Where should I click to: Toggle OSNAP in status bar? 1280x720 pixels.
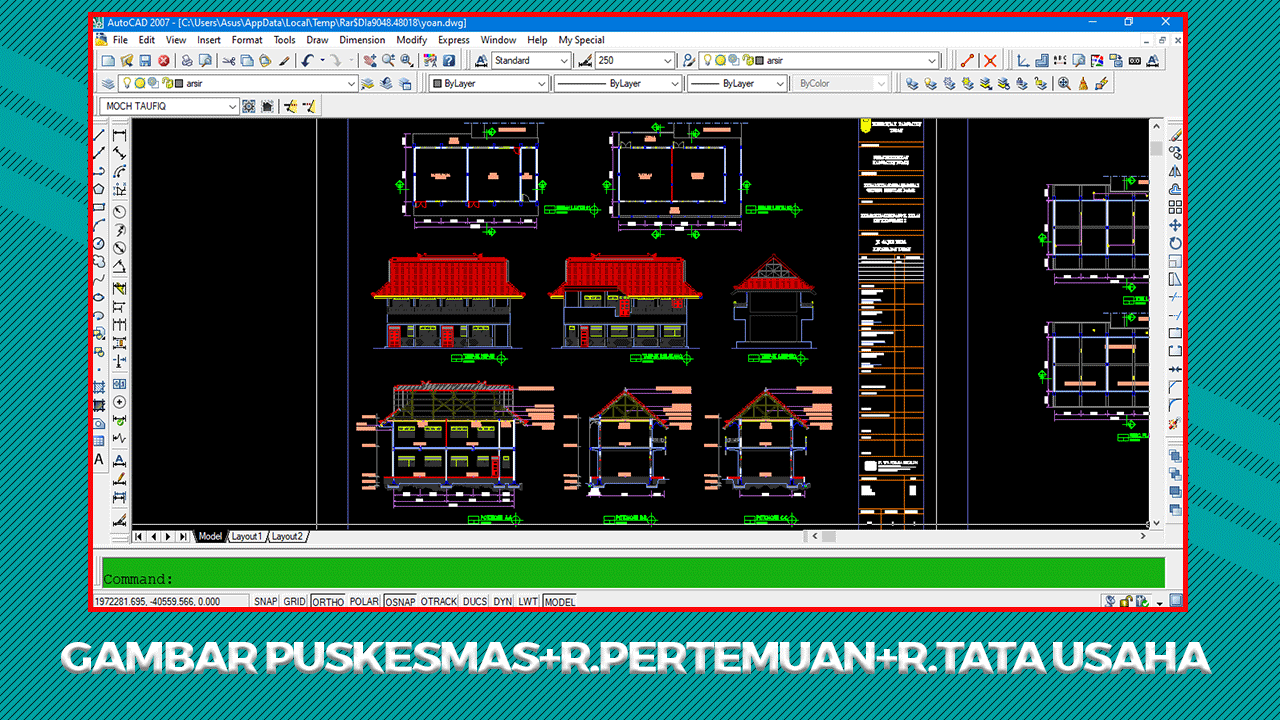(x=400, y=602)
